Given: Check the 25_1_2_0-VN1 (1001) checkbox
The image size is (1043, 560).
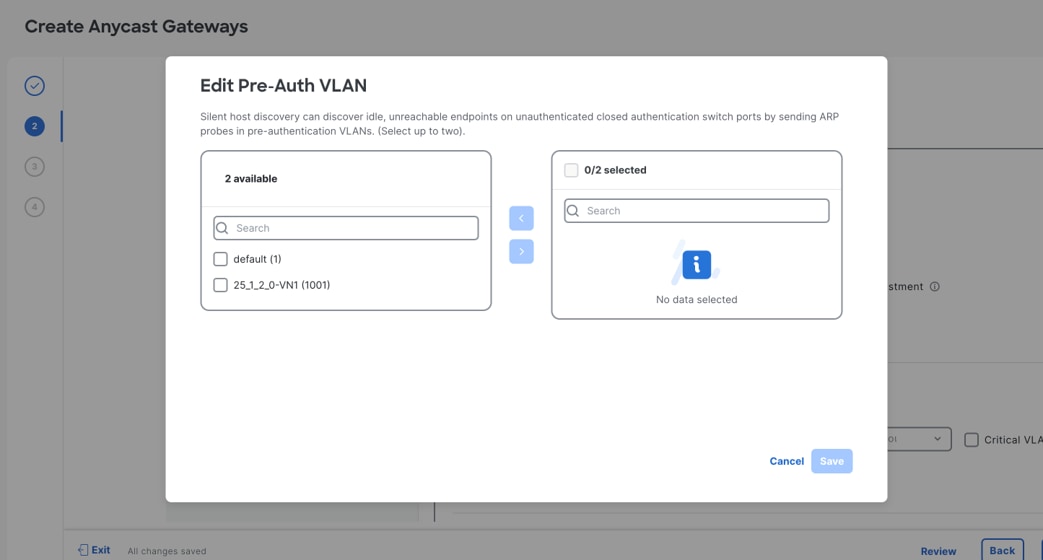Looking at the screenshot, I should pos(220,285).
